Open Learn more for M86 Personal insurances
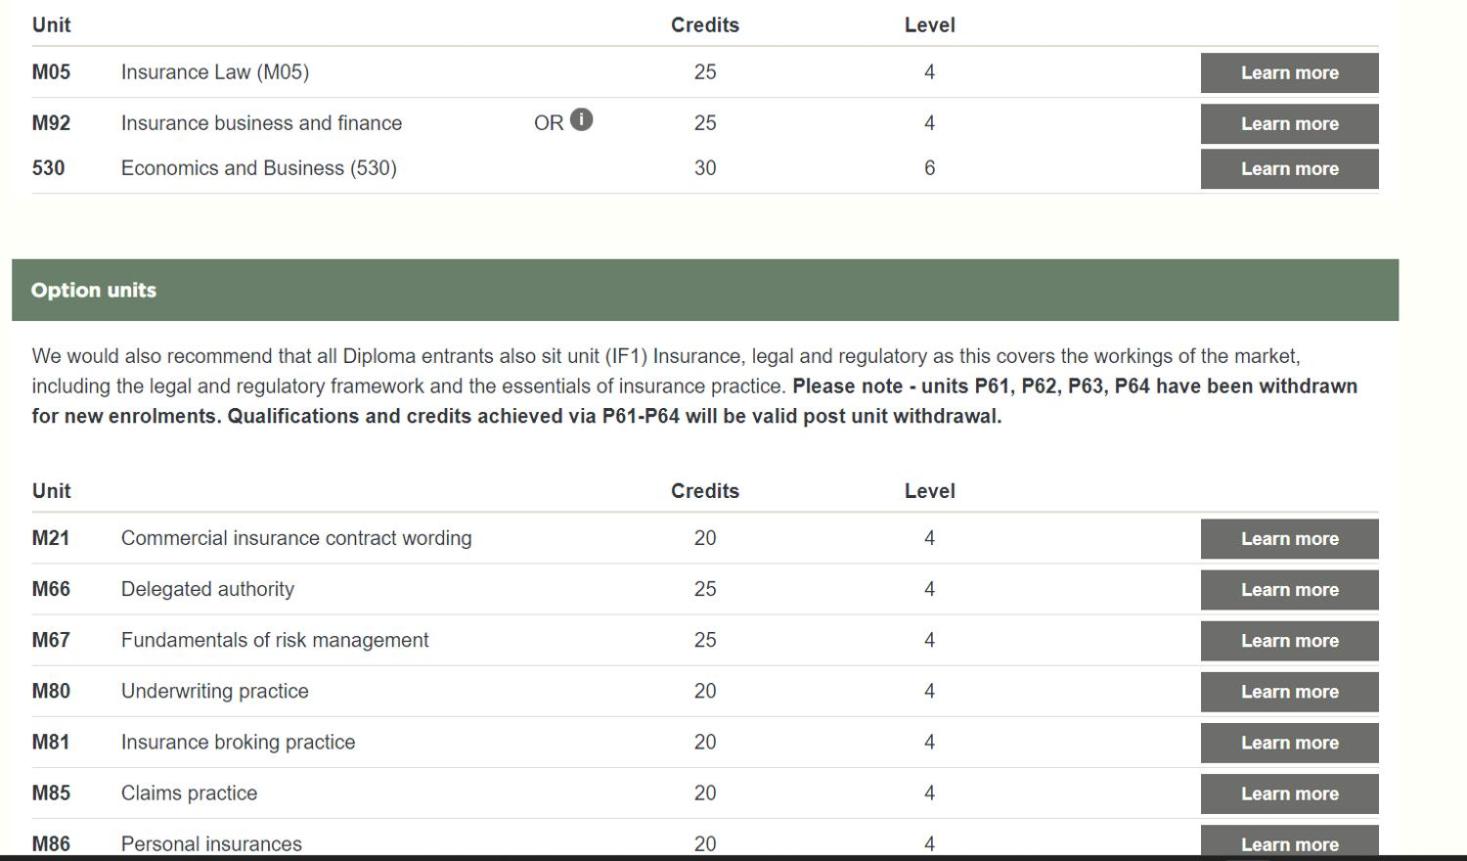1467x861 pixels. [x=1289, y=842]
